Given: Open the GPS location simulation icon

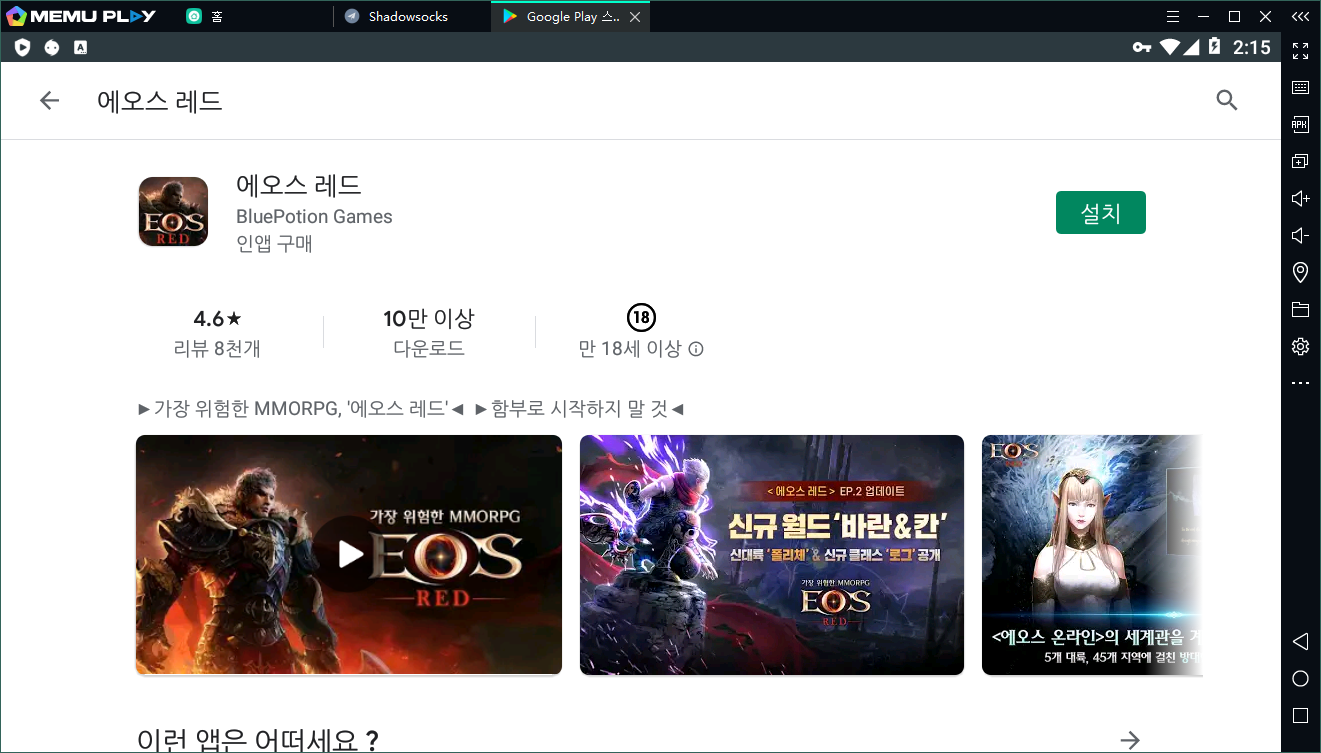Looking at the screenshot, I should click(x=1300, y=272).
